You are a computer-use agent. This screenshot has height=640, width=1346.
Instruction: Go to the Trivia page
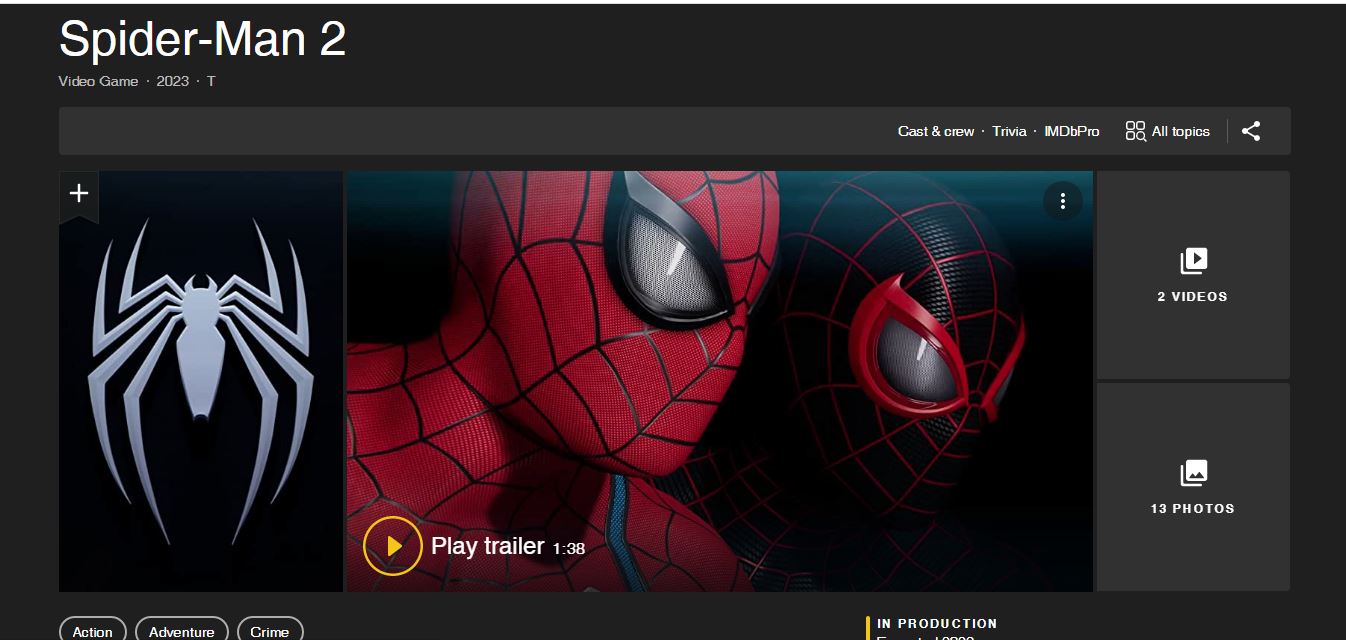[1009, 131]
